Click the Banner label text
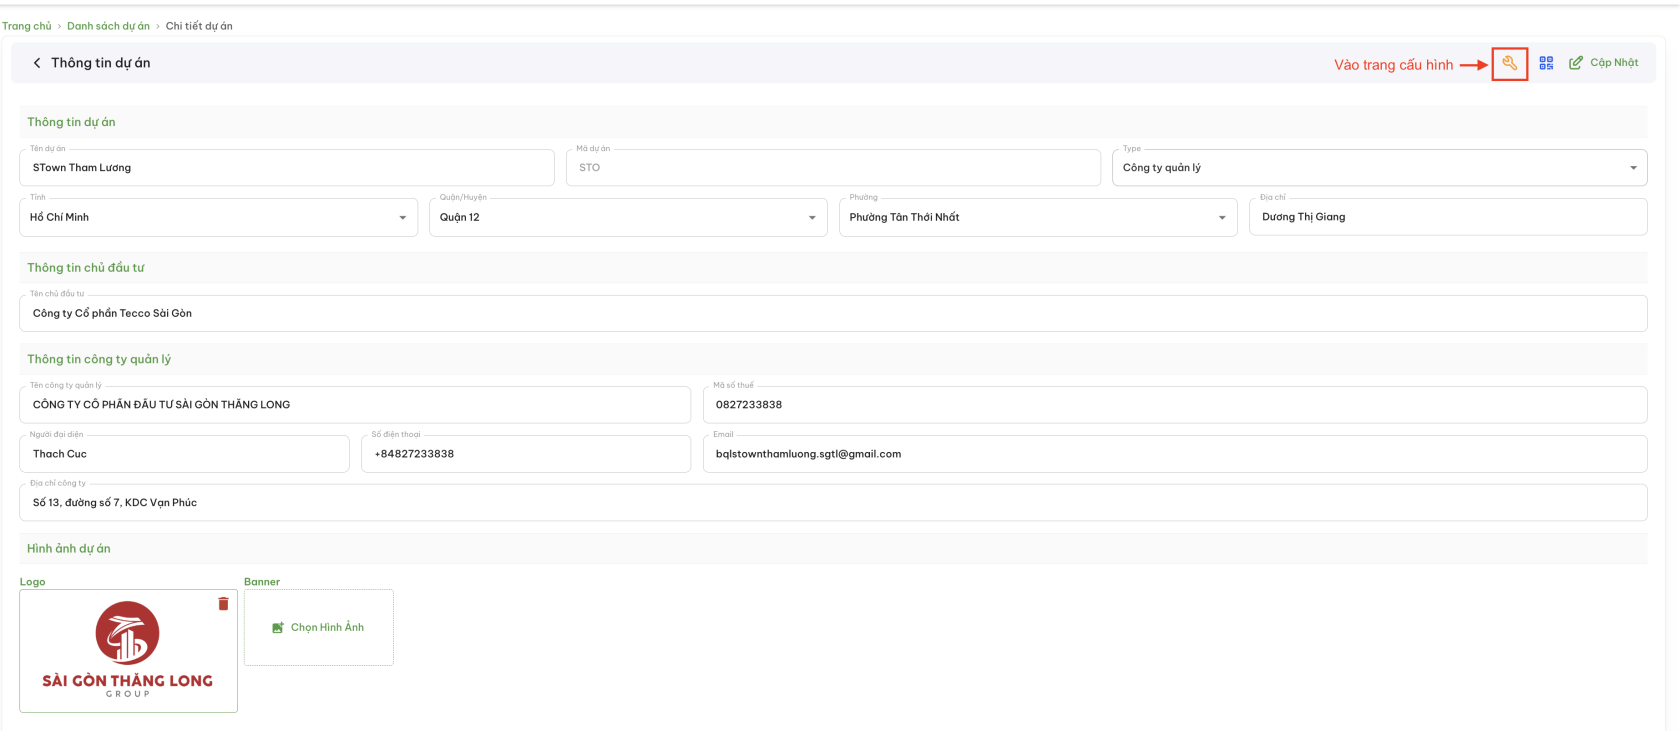Viewport: 1680px width, 731px height. pyautogui.click(x=262, y=582)
